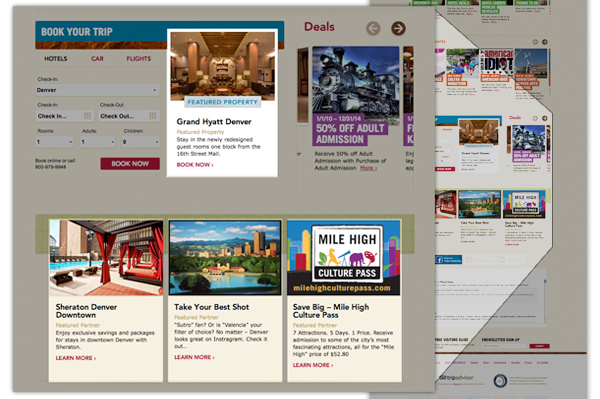Click the Free Visitors Guide heading, background page
600x399 pixels.
pos(452,340)
